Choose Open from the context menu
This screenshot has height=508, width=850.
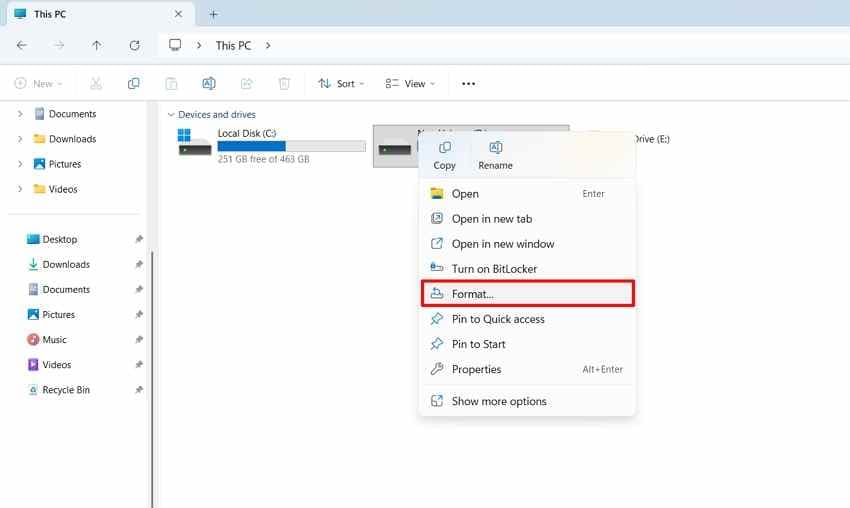click(527, 194)
